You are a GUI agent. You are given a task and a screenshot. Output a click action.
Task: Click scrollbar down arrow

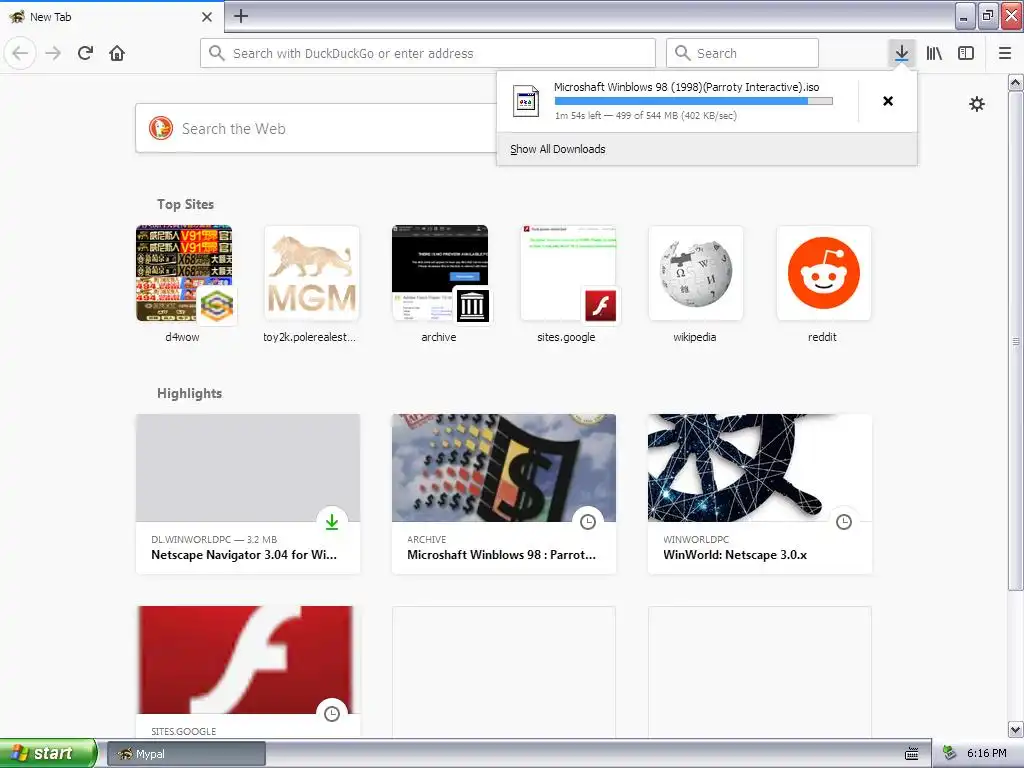point(1016,729)
